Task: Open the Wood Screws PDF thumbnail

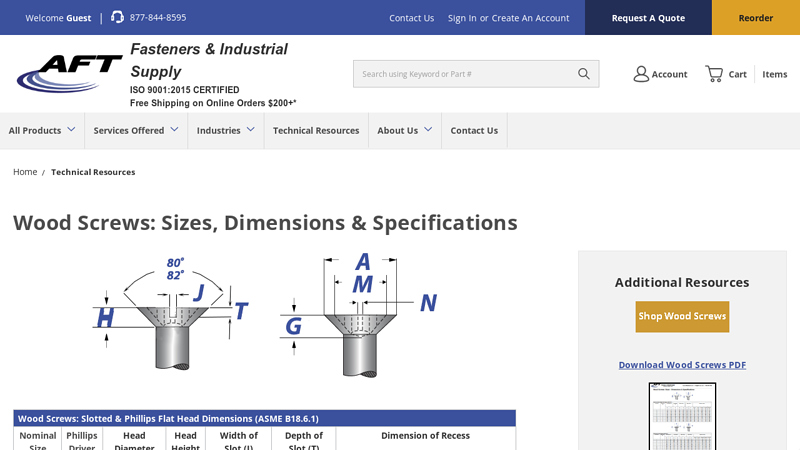Action: point(682,416)
